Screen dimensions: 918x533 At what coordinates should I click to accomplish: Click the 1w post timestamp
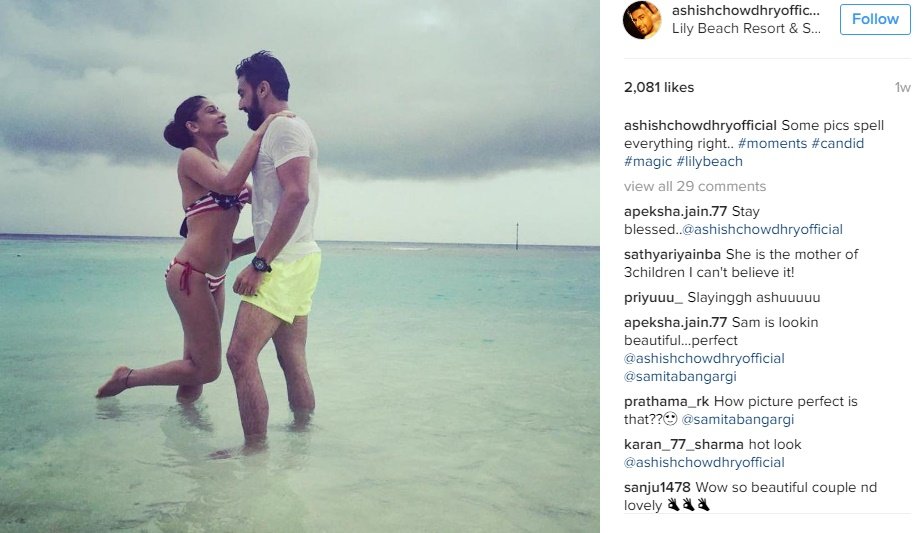902,88
